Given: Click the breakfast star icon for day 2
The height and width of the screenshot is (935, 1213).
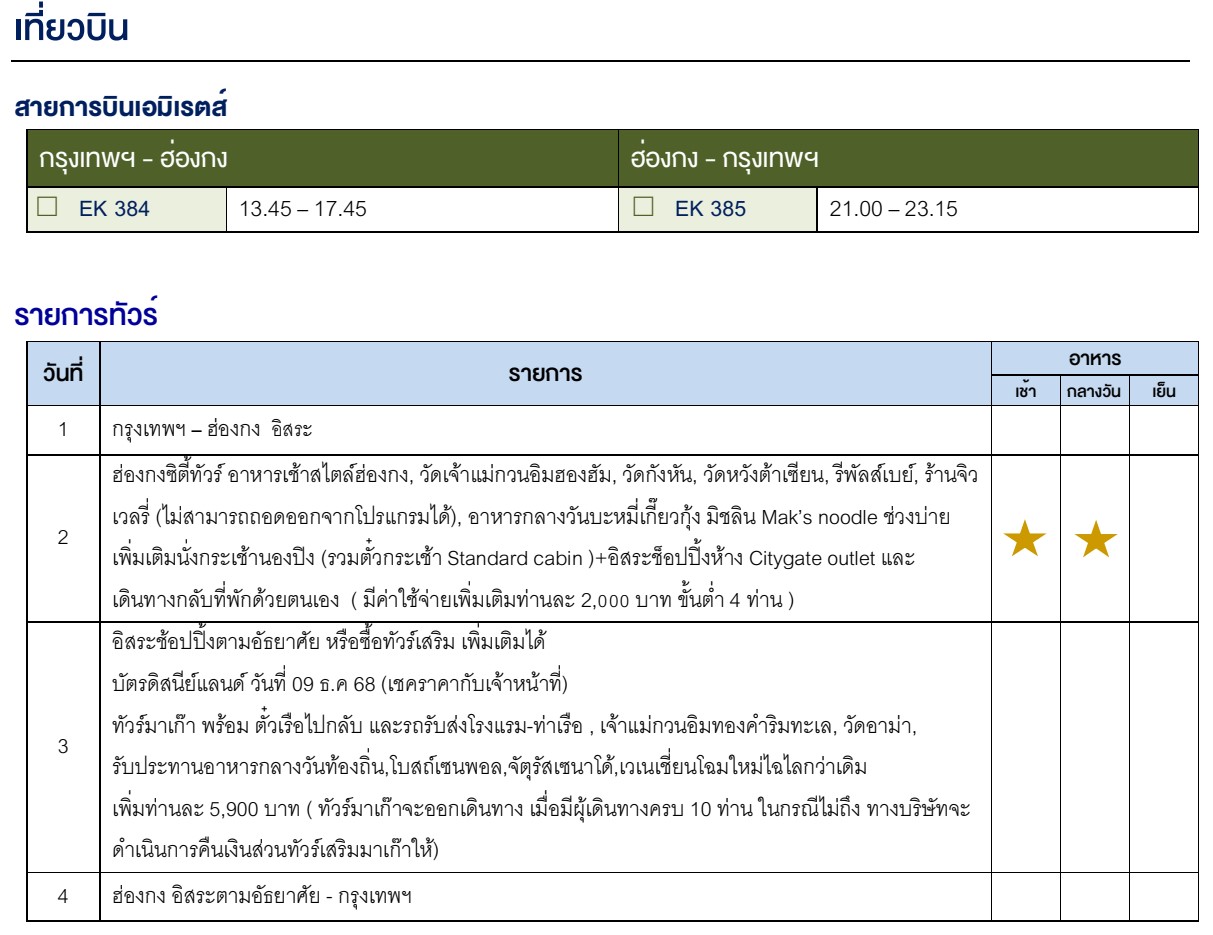Looking at the screenshot, I should click(1025, 541).
